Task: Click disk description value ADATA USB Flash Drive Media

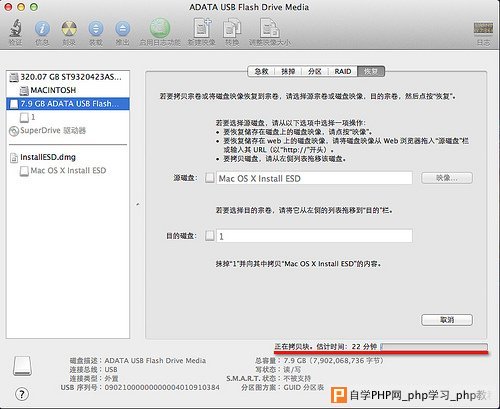Action: click(x=155, y=360)
